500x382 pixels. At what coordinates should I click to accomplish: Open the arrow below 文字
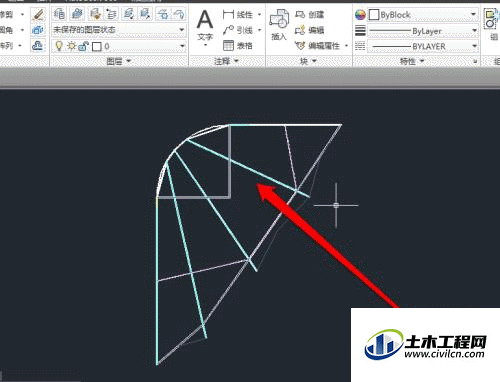point(205,44)
